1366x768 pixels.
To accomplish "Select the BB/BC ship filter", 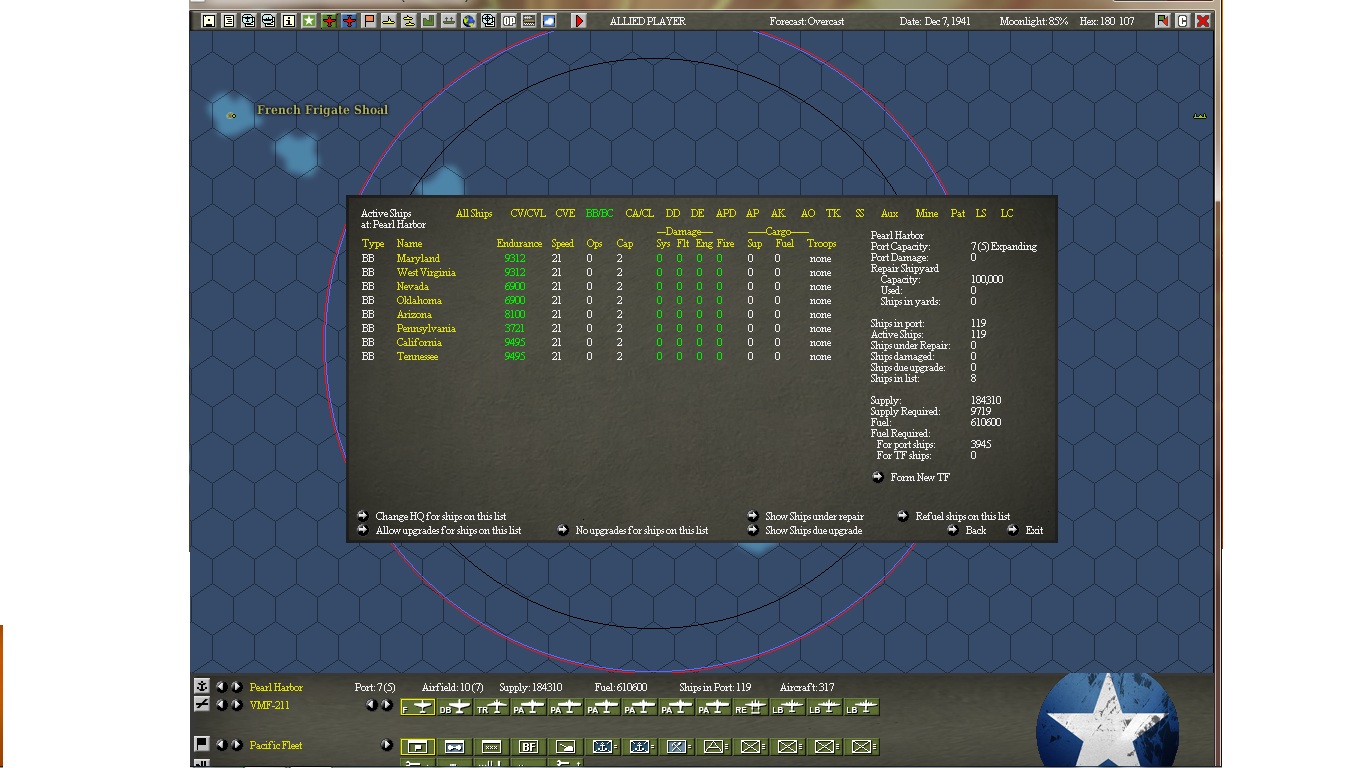I will [x=600, y=213].
